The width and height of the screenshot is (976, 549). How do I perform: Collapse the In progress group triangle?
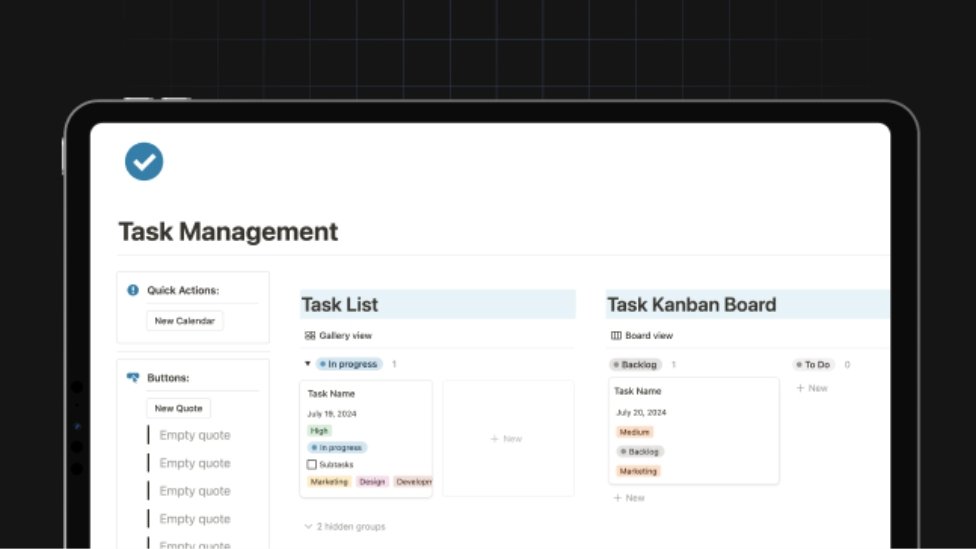(x=307, y=364)
